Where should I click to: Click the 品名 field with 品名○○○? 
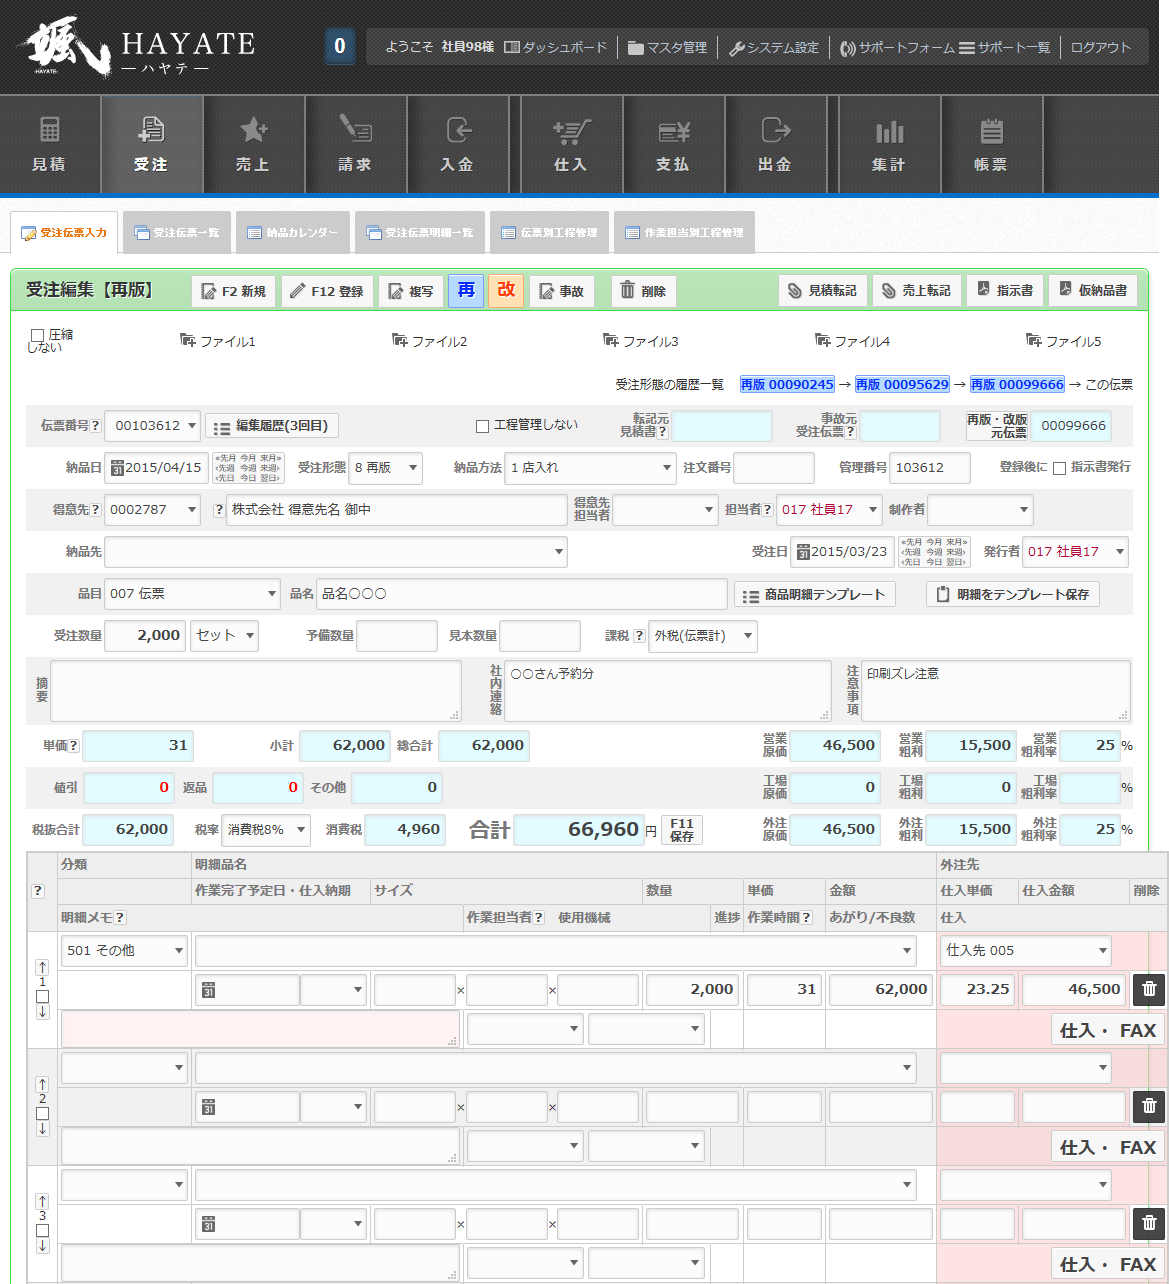click(x=522, y=594)
